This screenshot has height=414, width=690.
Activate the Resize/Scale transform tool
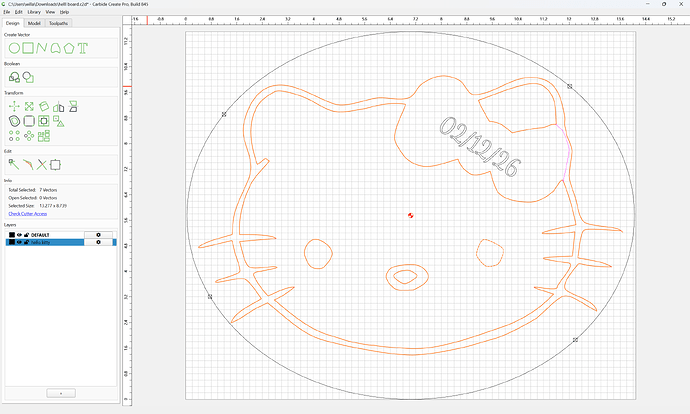[29, 106]
